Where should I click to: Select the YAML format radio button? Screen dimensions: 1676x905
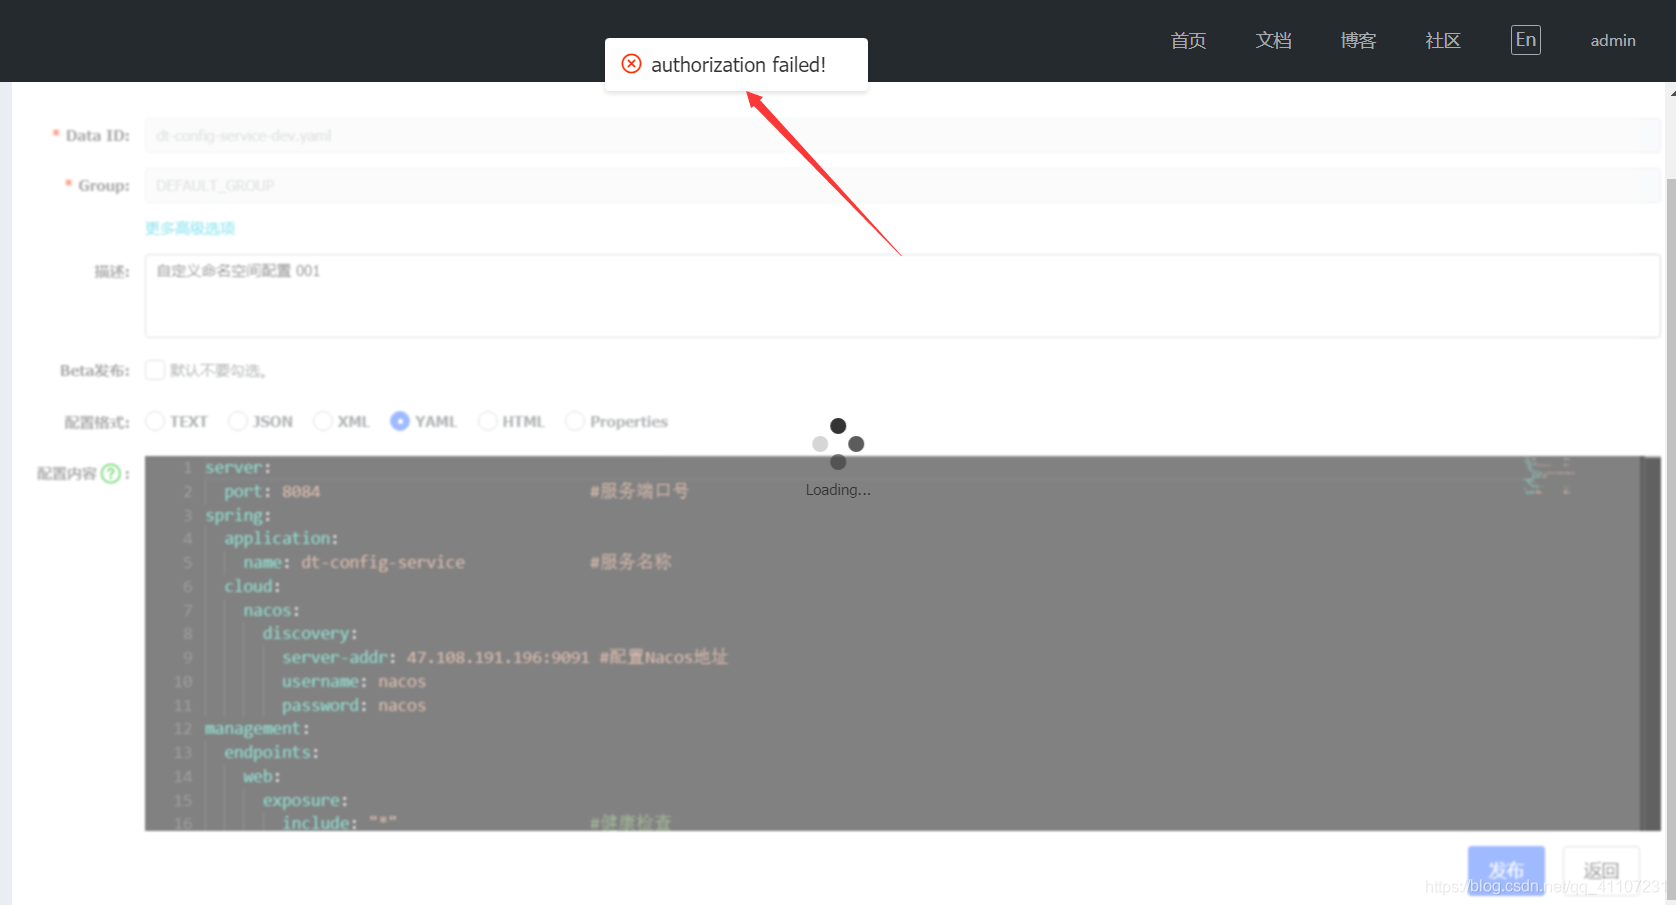click(x=400, y=421)
